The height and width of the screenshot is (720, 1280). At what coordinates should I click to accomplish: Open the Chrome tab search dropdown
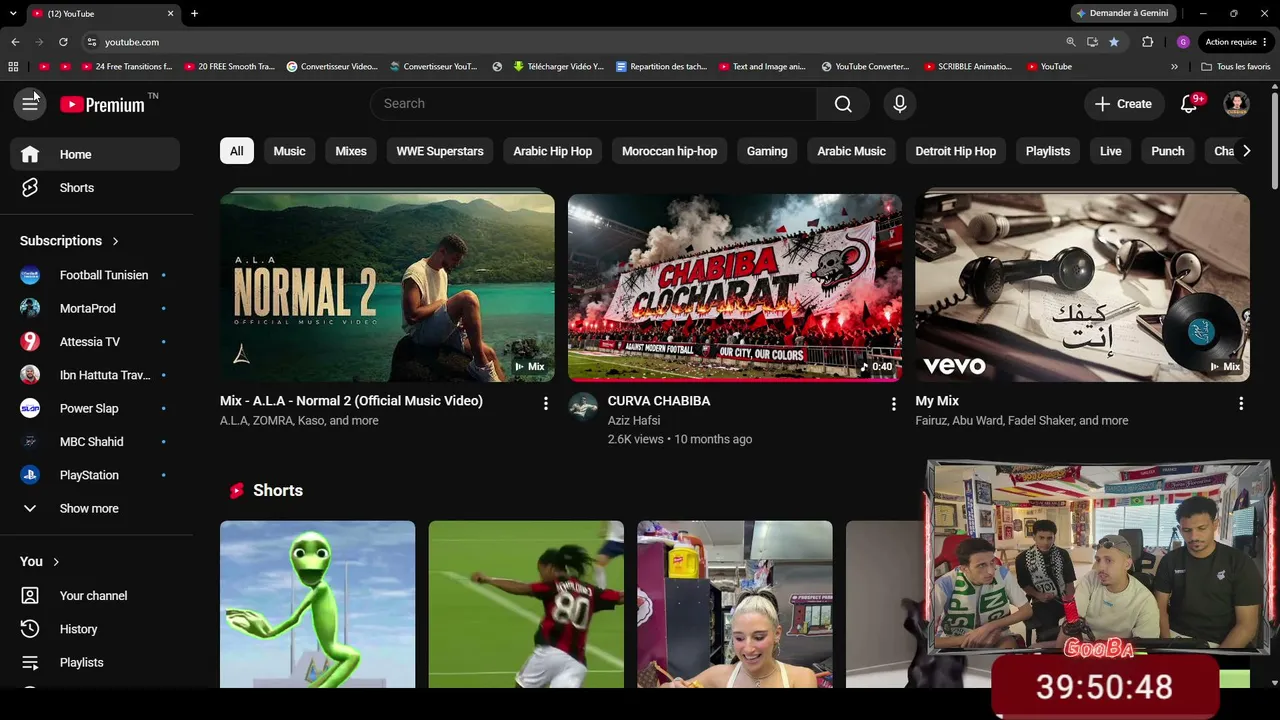13,13
